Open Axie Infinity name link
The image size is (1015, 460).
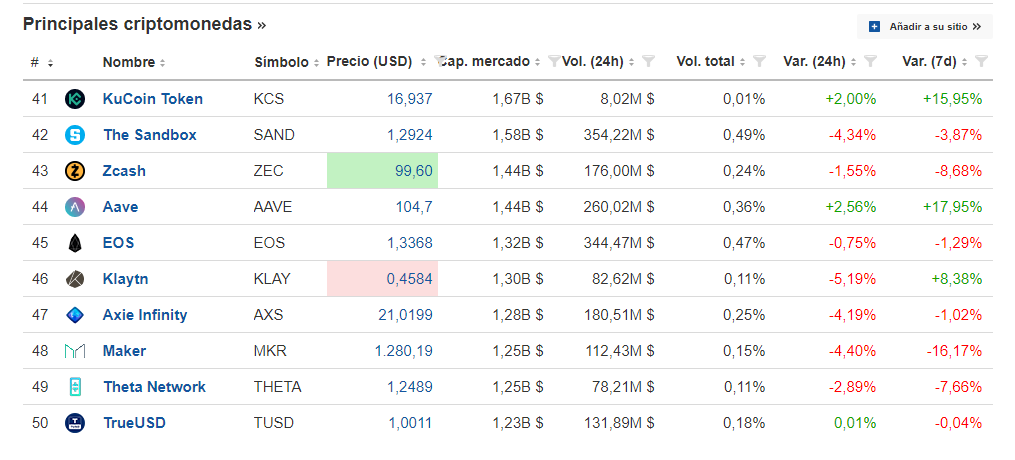[x=145, y=315]
